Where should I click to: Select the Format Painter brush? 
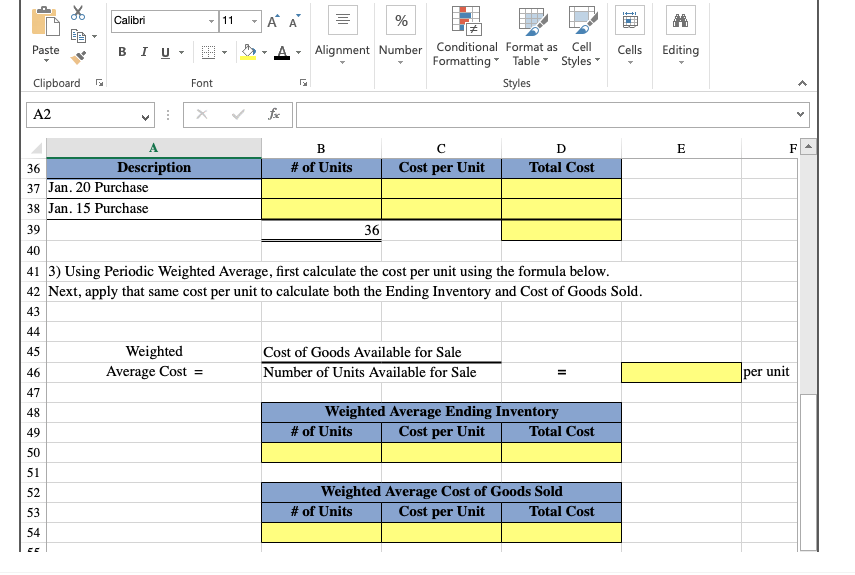79,57
